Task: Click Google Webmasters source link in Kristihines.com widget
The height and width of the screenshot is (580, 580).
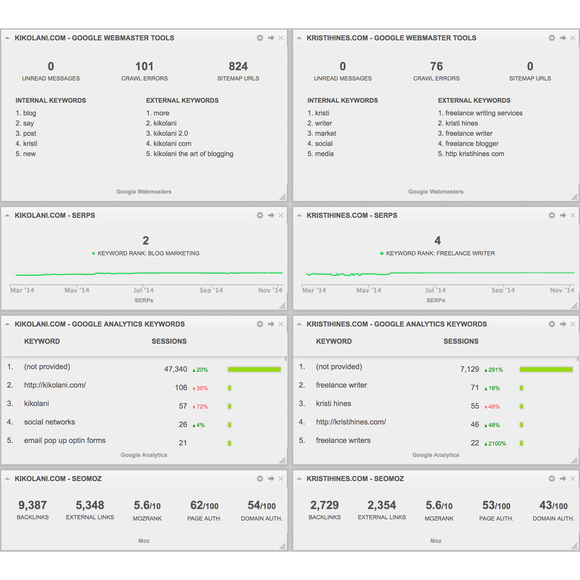Action: [436, 192]
